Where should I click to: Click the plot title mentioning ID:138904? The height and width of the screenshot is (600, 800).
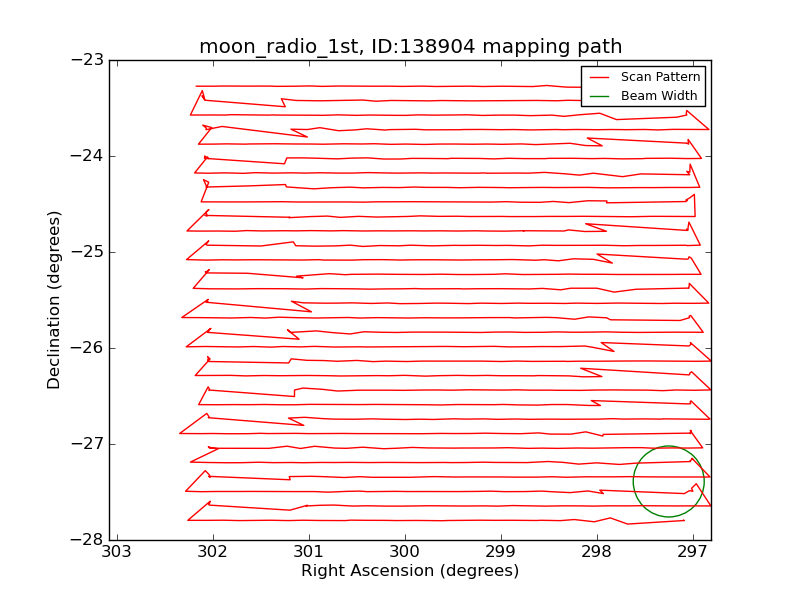pyautogui.click(x=410, y=47)
